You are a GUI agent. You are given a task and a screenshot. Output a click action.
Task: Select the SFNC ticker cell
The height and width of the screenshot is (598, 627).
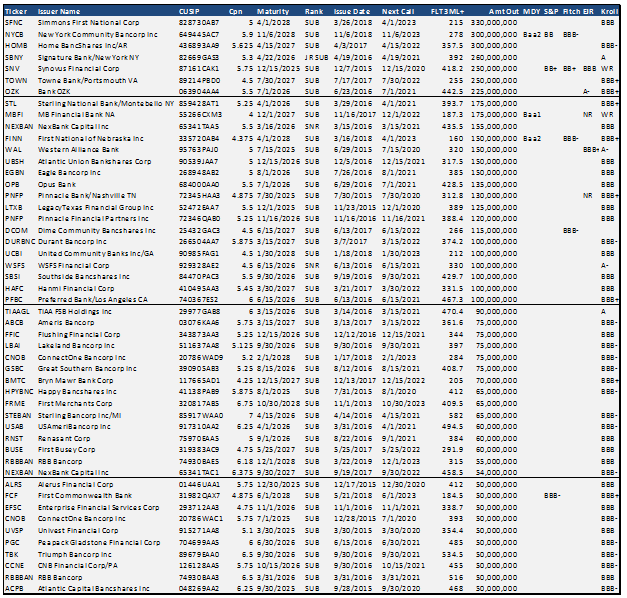click(14, 20)
